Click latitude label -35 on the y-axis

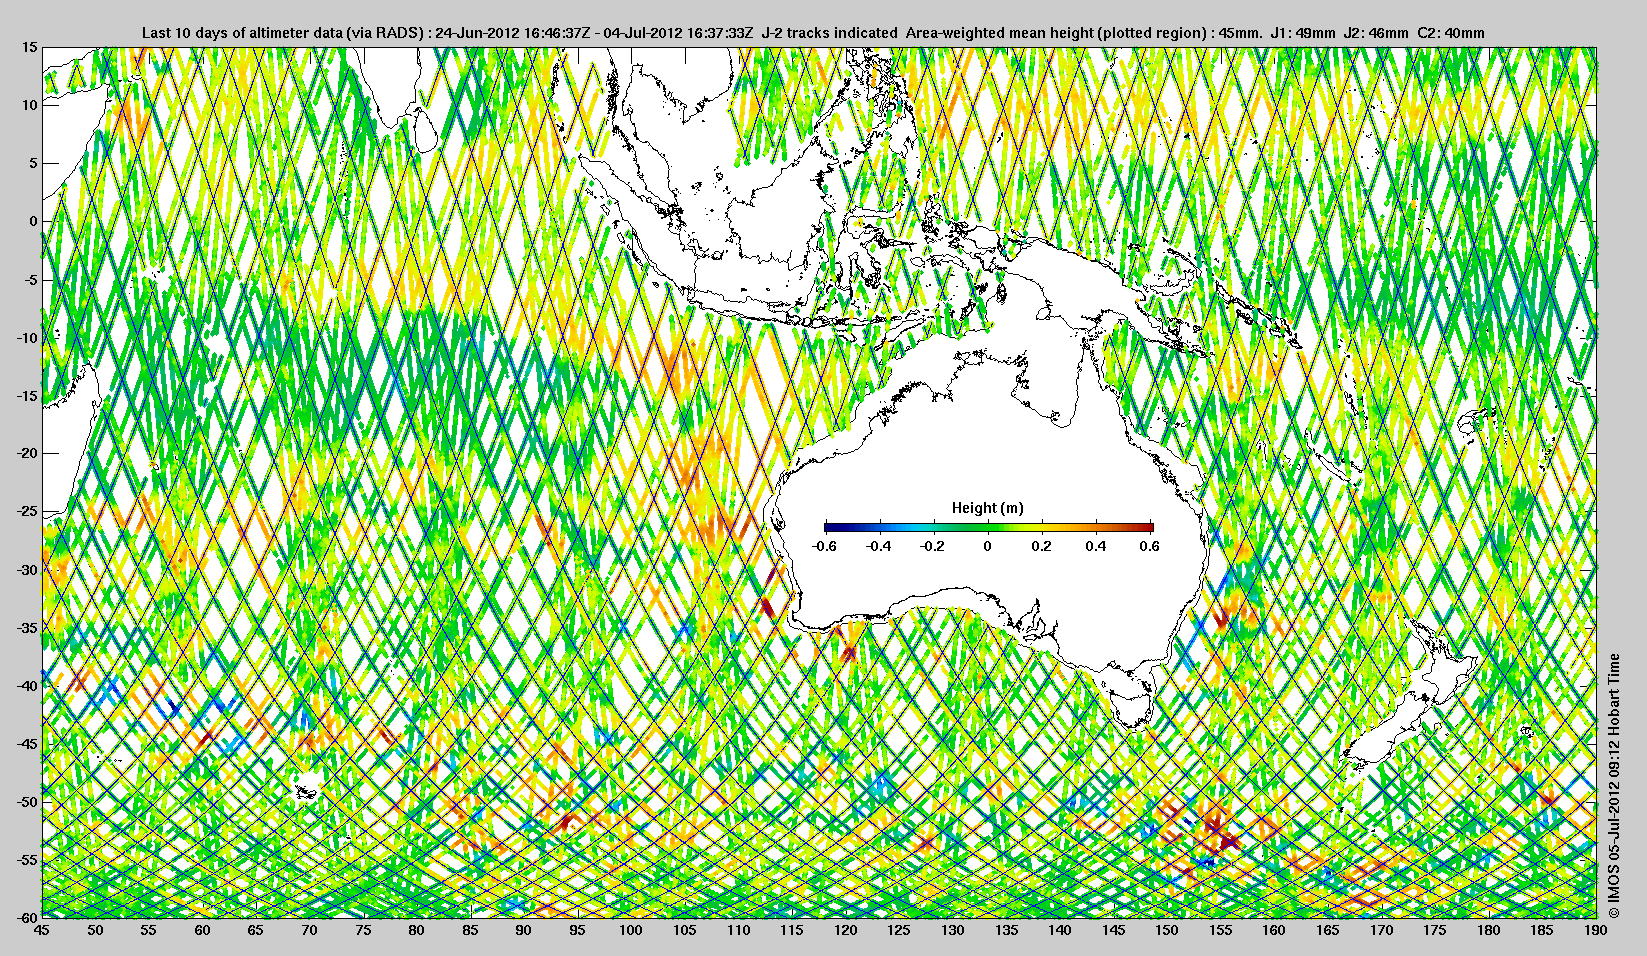click(27, 627)
